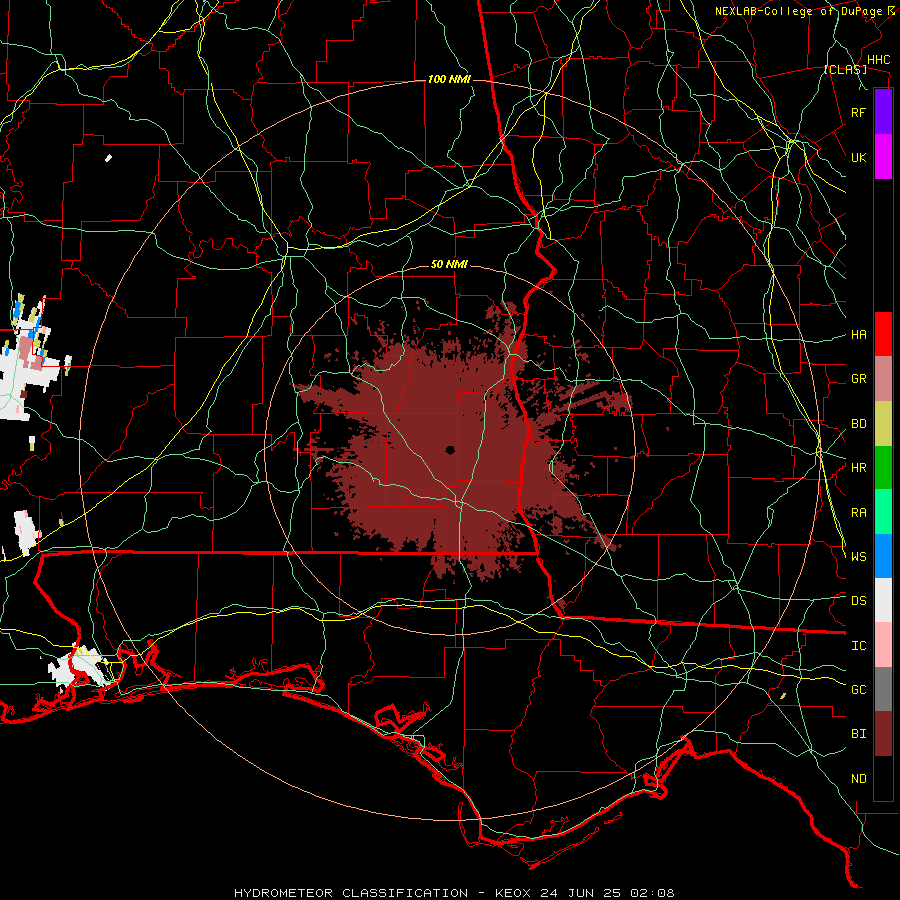Select the light pink IC legend swatch
Viewport: 900px width, 900px height.
(883, 645)
